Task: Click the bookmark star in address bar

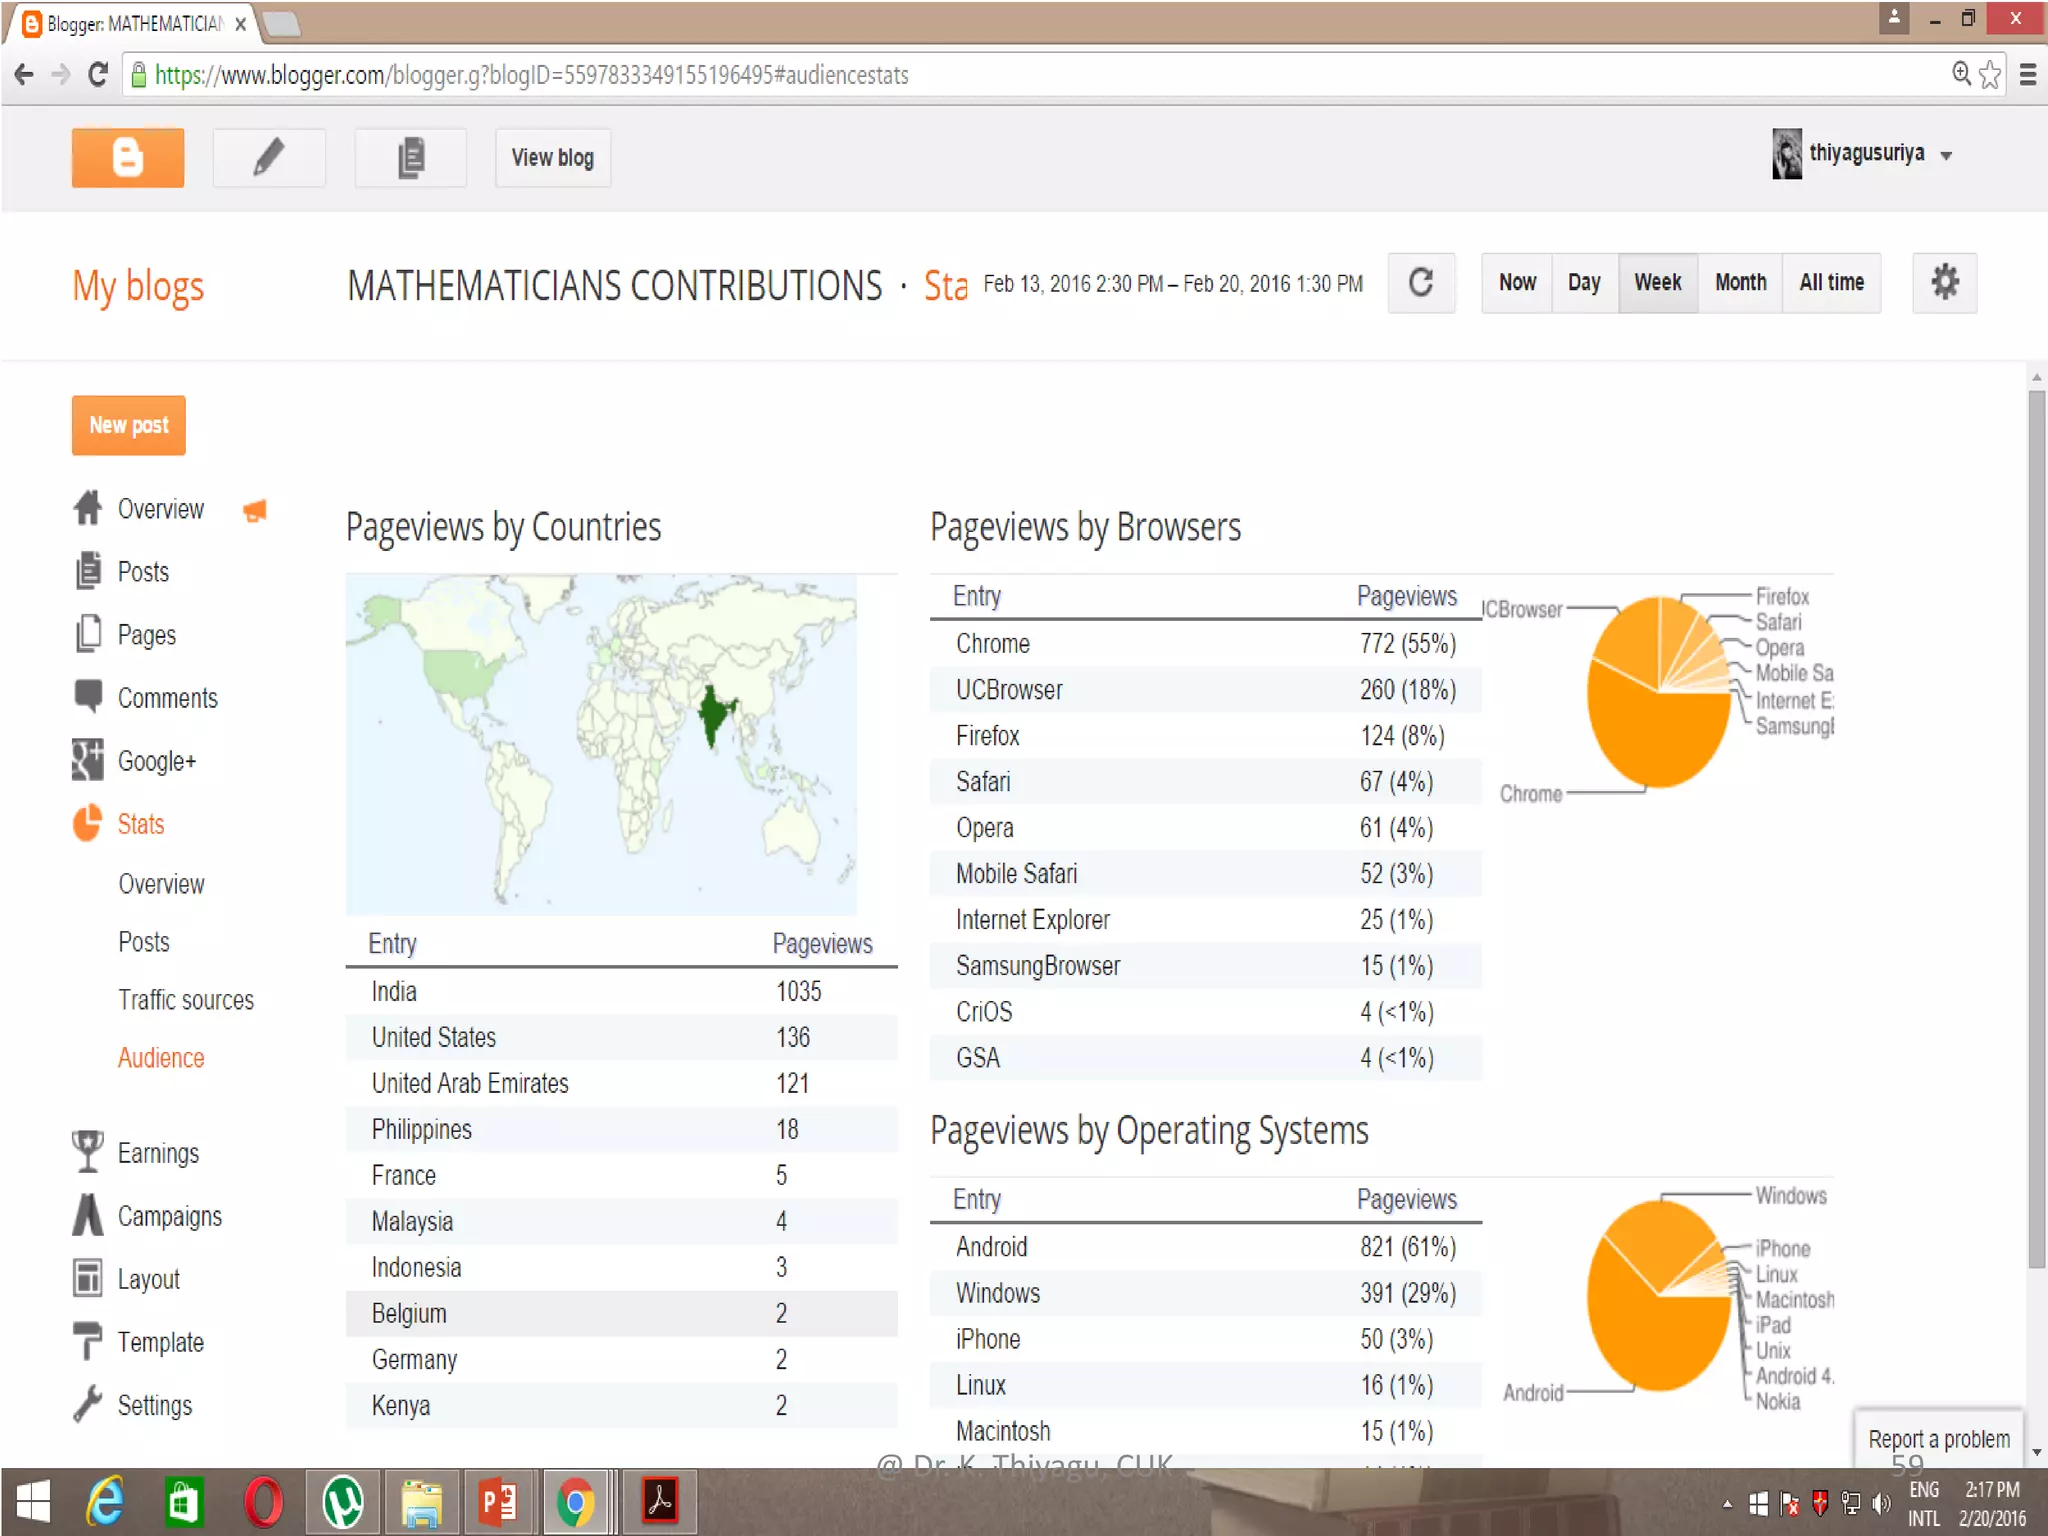Action: 1990,75
